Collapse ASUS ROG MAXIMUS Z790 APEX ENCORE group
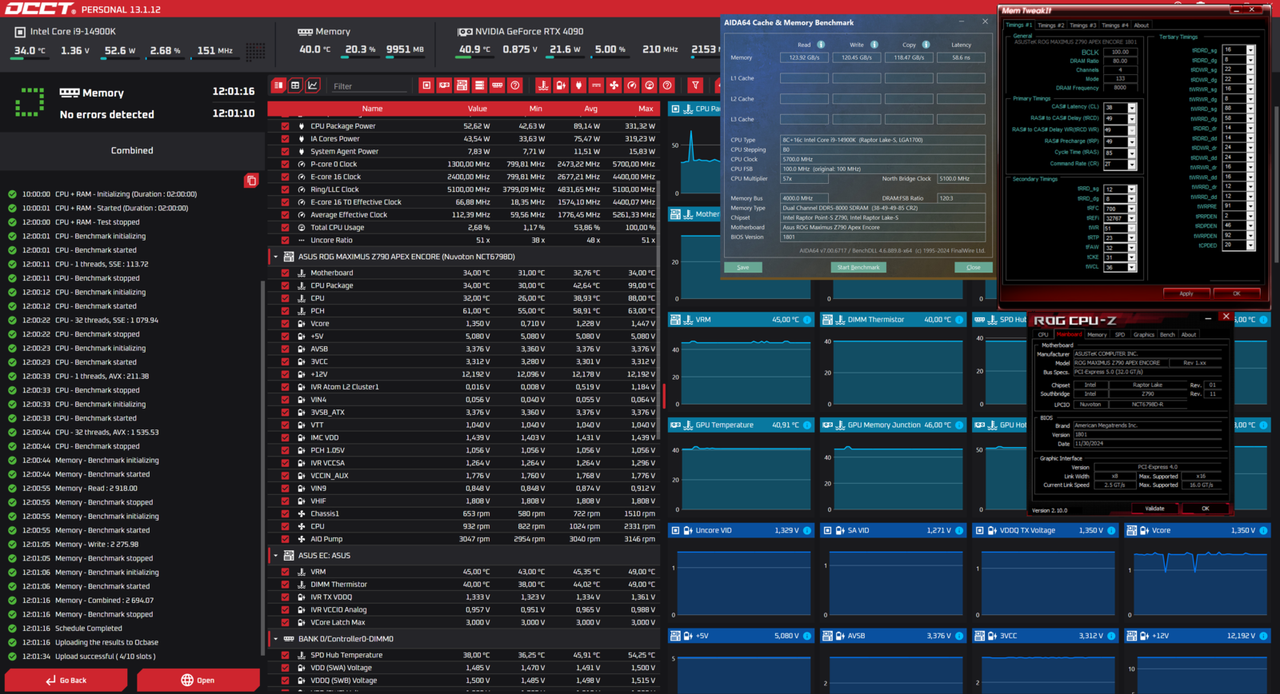This screenshot has height=694, width=1280. pyautogui.click(x=276, y=257)
